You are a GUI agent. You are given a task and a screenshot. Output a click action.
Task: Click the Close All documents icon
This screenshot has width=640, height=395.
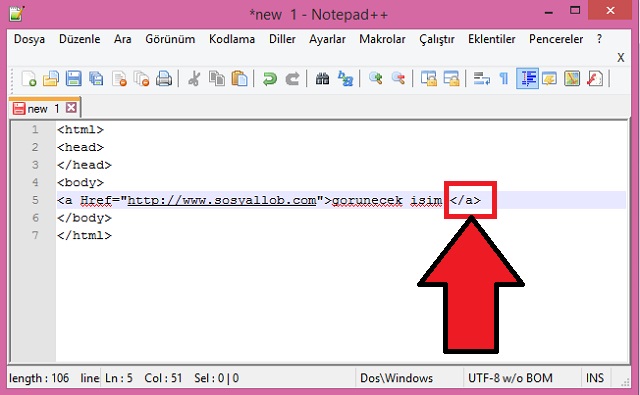(142, 78)
